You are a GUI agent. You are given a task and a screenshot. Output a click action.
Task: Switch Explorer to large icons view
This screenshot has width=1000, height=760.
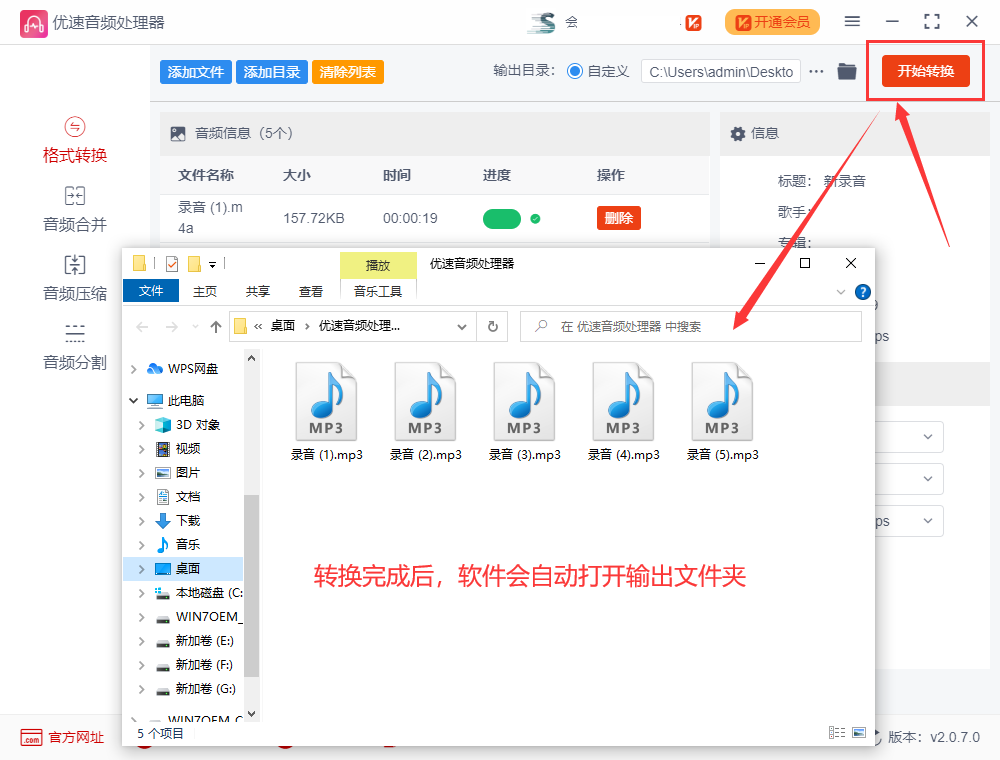(x=859, y=733)
